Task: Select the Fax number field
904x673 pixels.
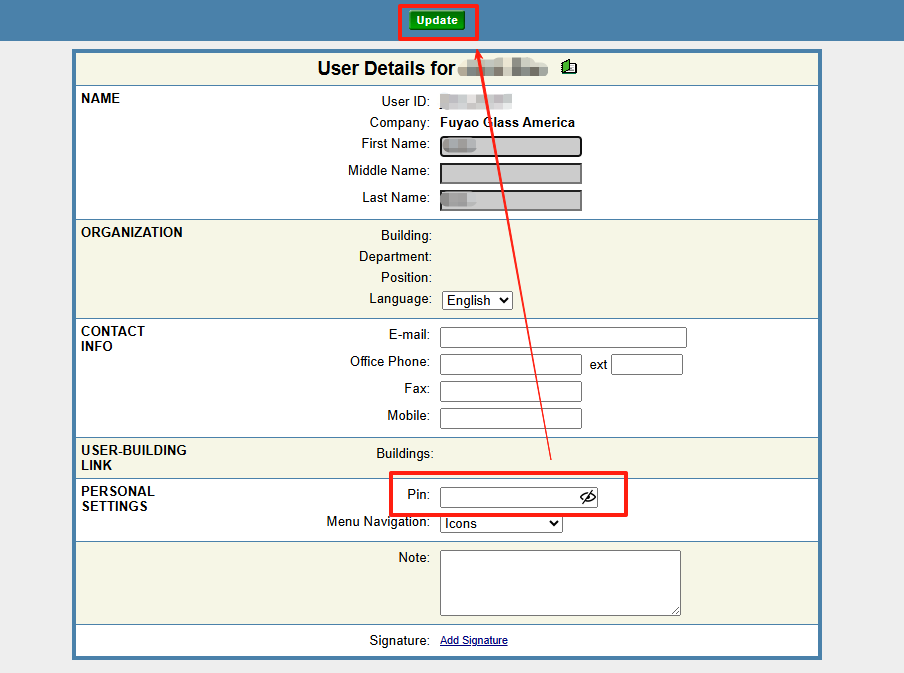Action: pos(510,391)
